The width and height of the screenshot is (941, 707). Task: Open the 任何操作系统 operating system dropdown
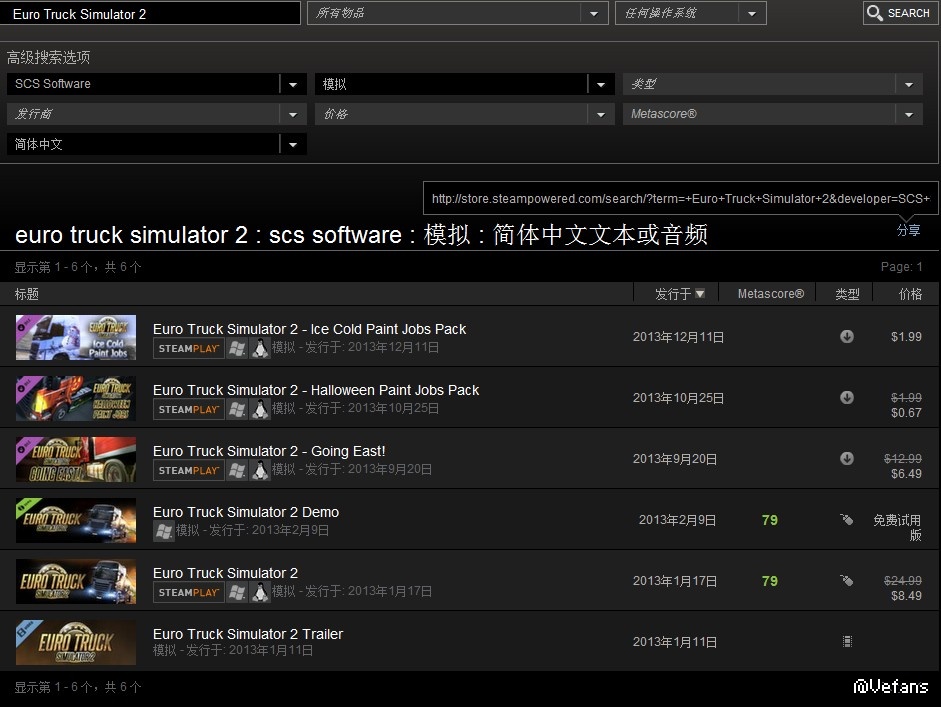pos(752,13)
